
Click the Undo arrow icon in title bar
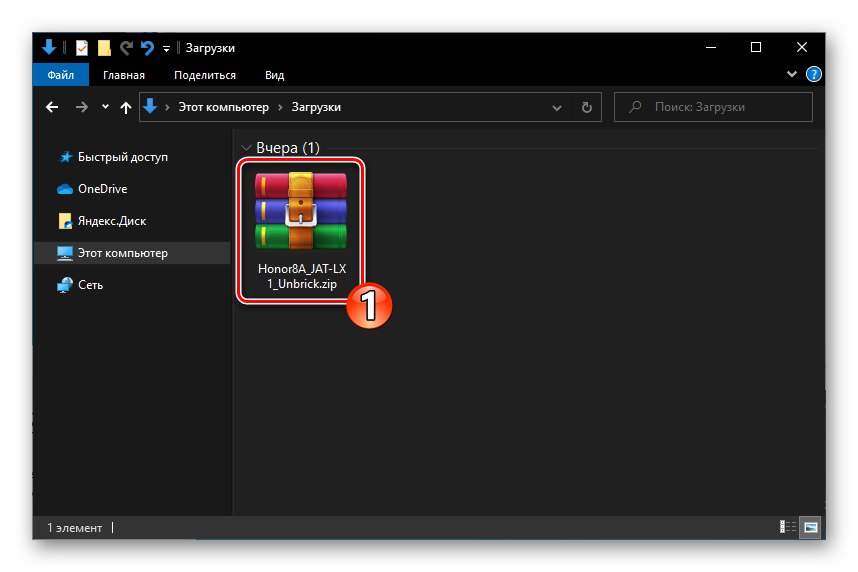[x=147, y=48]
